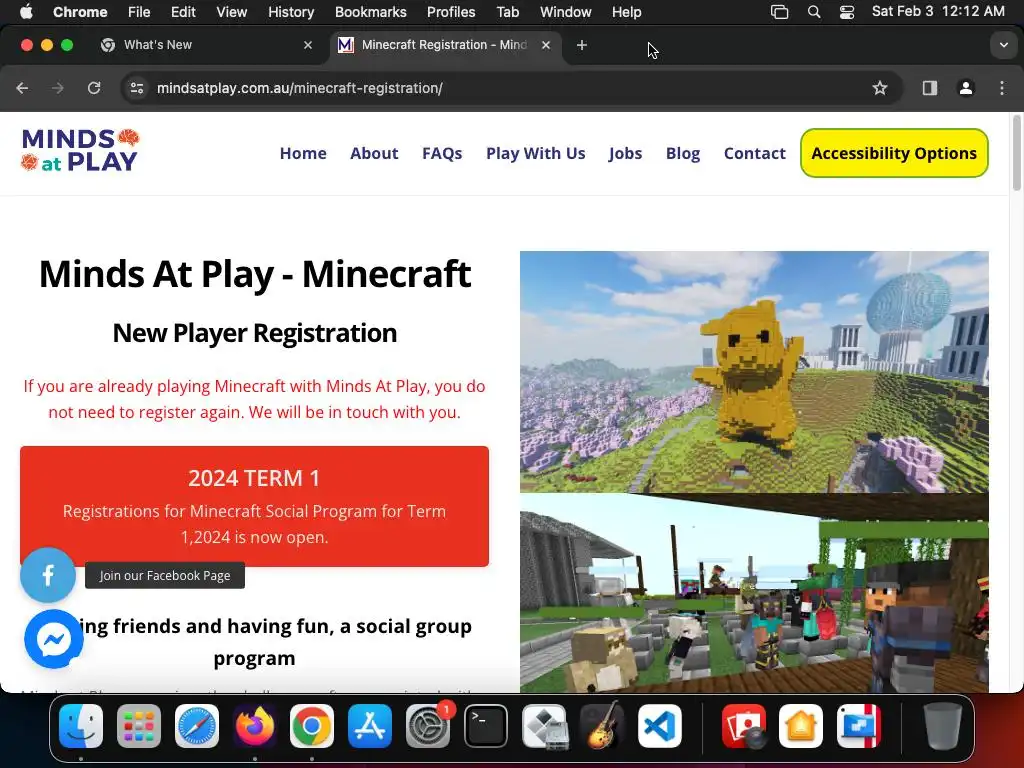Close the Minecraft Registration tab
The height and width of the screenshot is (768, 1024).
point(546,45)
